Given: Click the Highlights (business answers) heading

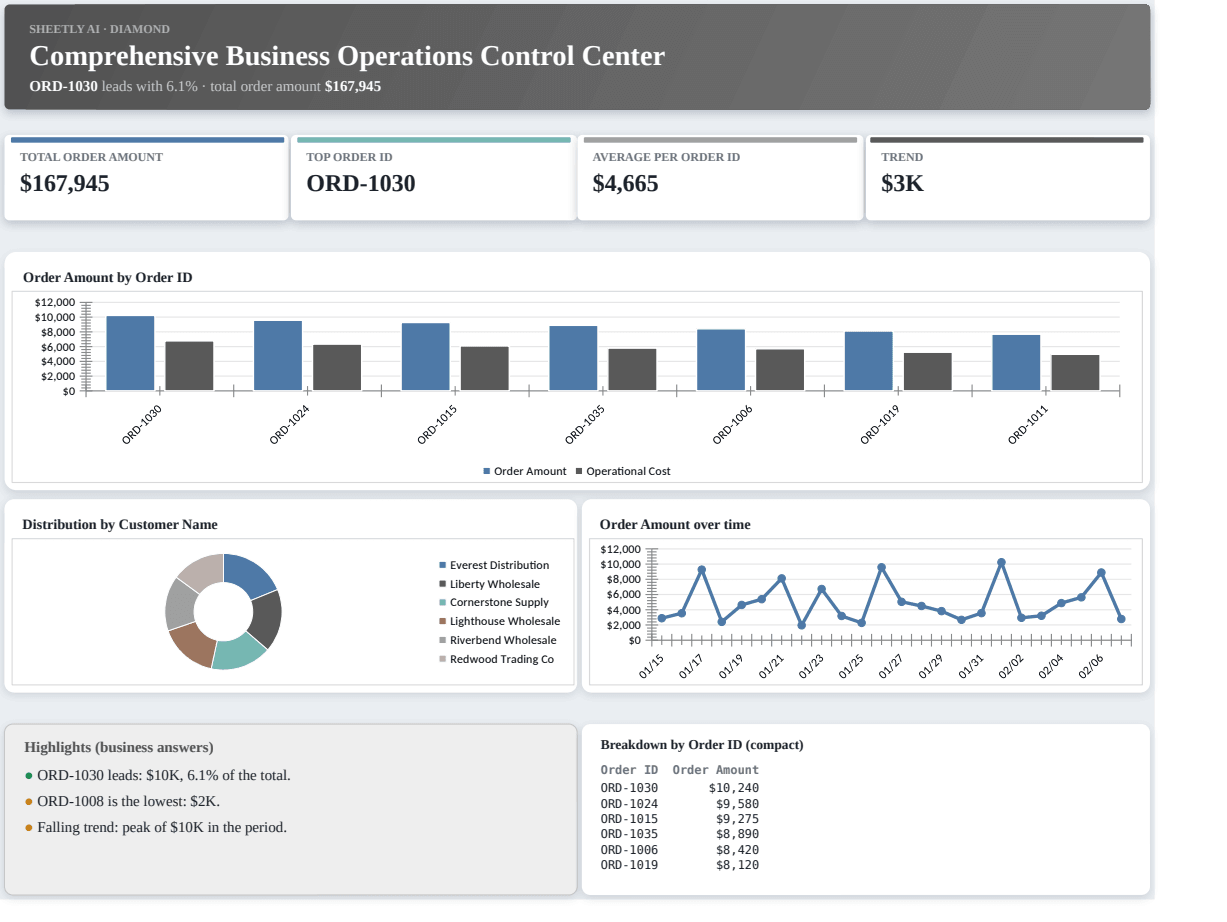Looking at the screenshot, I should pos(119,747).
